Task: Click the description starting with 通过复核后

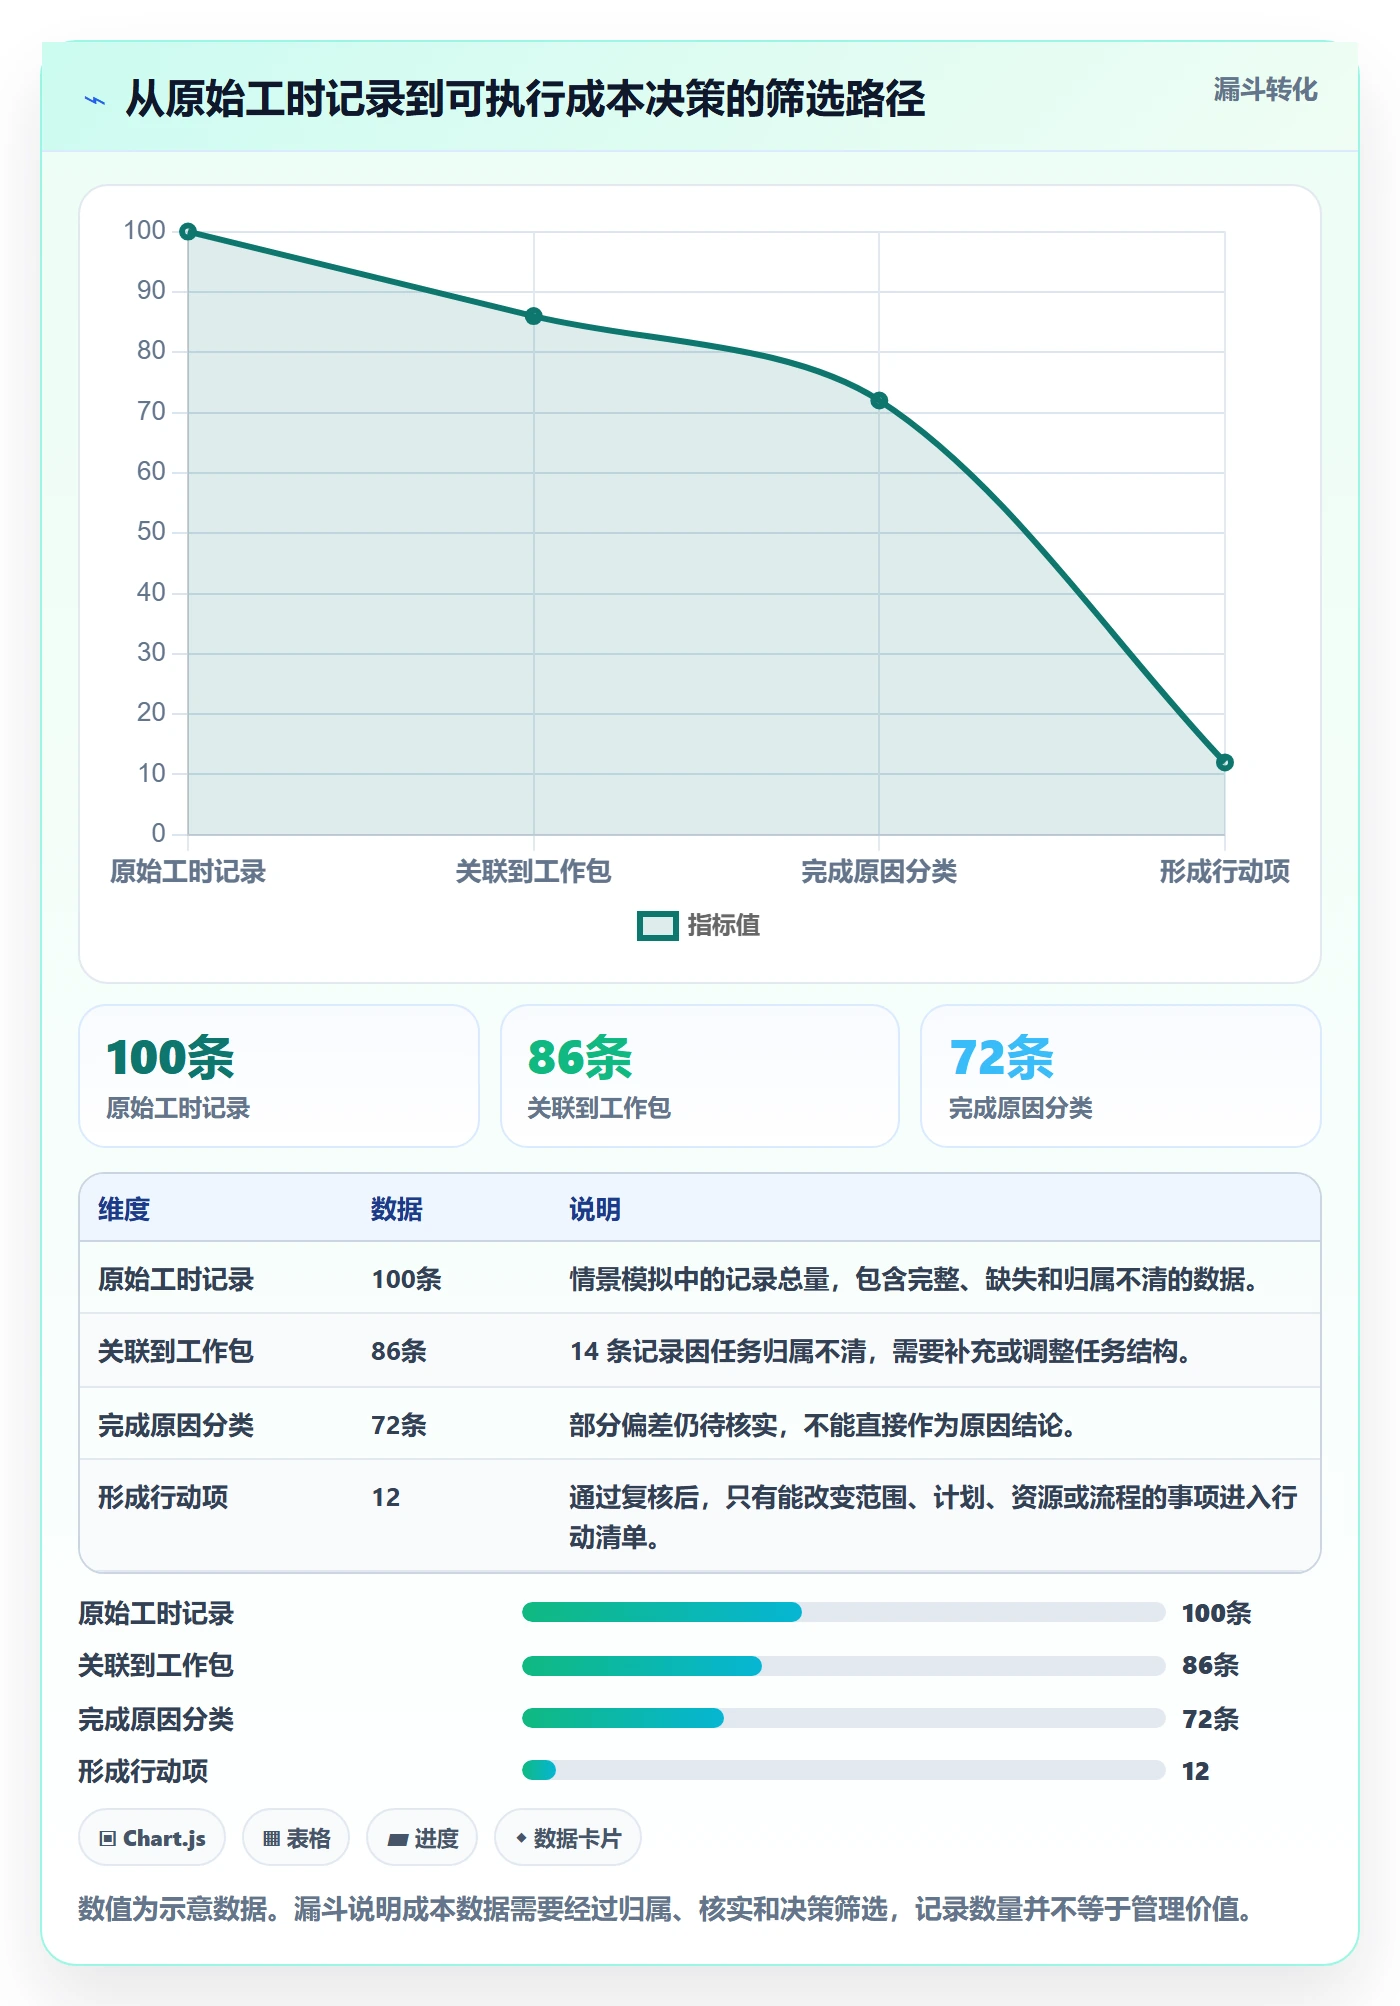Action: click(933, 1517)
